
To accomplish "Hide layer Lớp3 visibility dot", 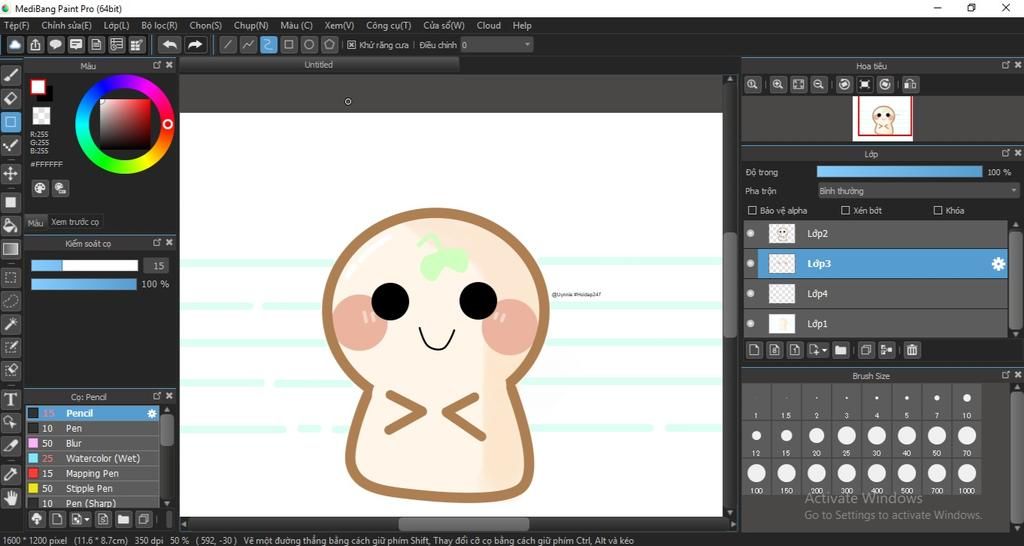I will [750, 263].
